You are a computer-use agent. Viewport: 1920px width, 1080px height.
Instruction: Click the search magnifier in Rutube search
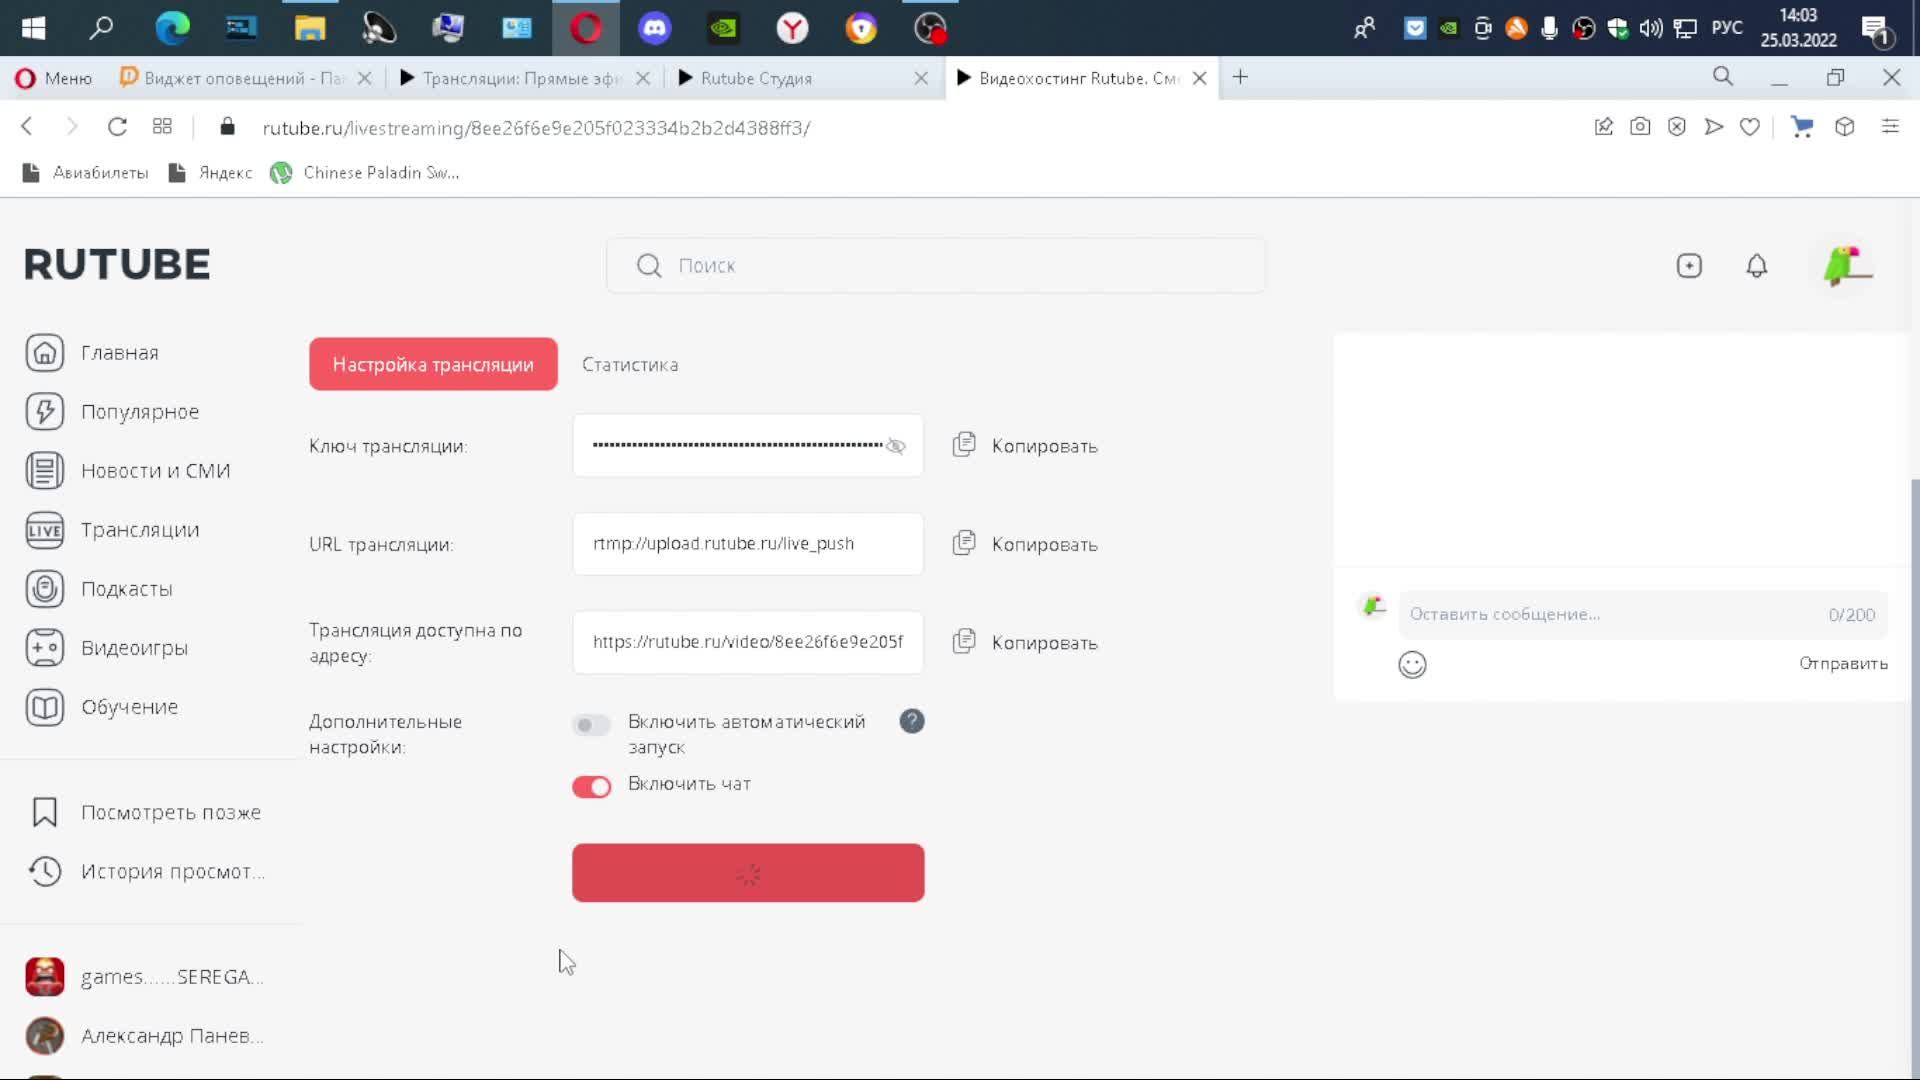pyautogui.click(x=649, y=265)
